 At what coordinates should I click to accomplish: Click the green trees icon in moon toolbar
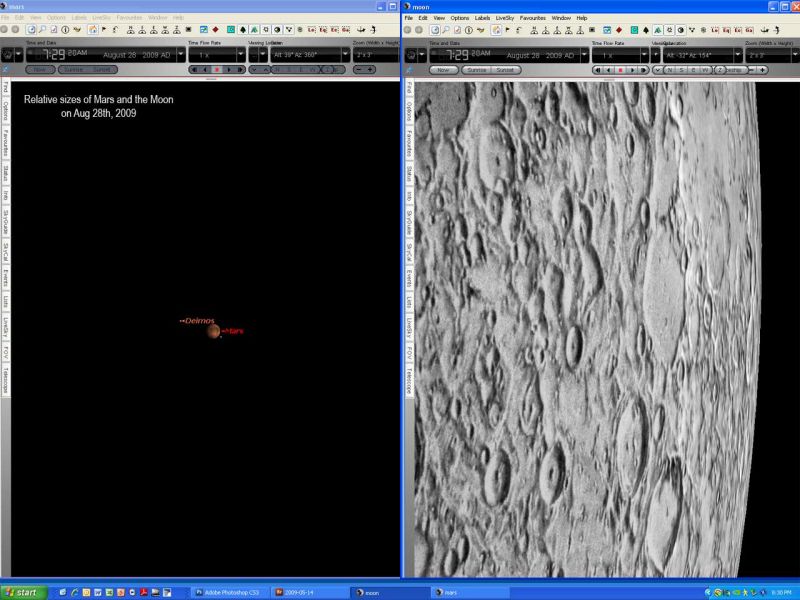658,30
